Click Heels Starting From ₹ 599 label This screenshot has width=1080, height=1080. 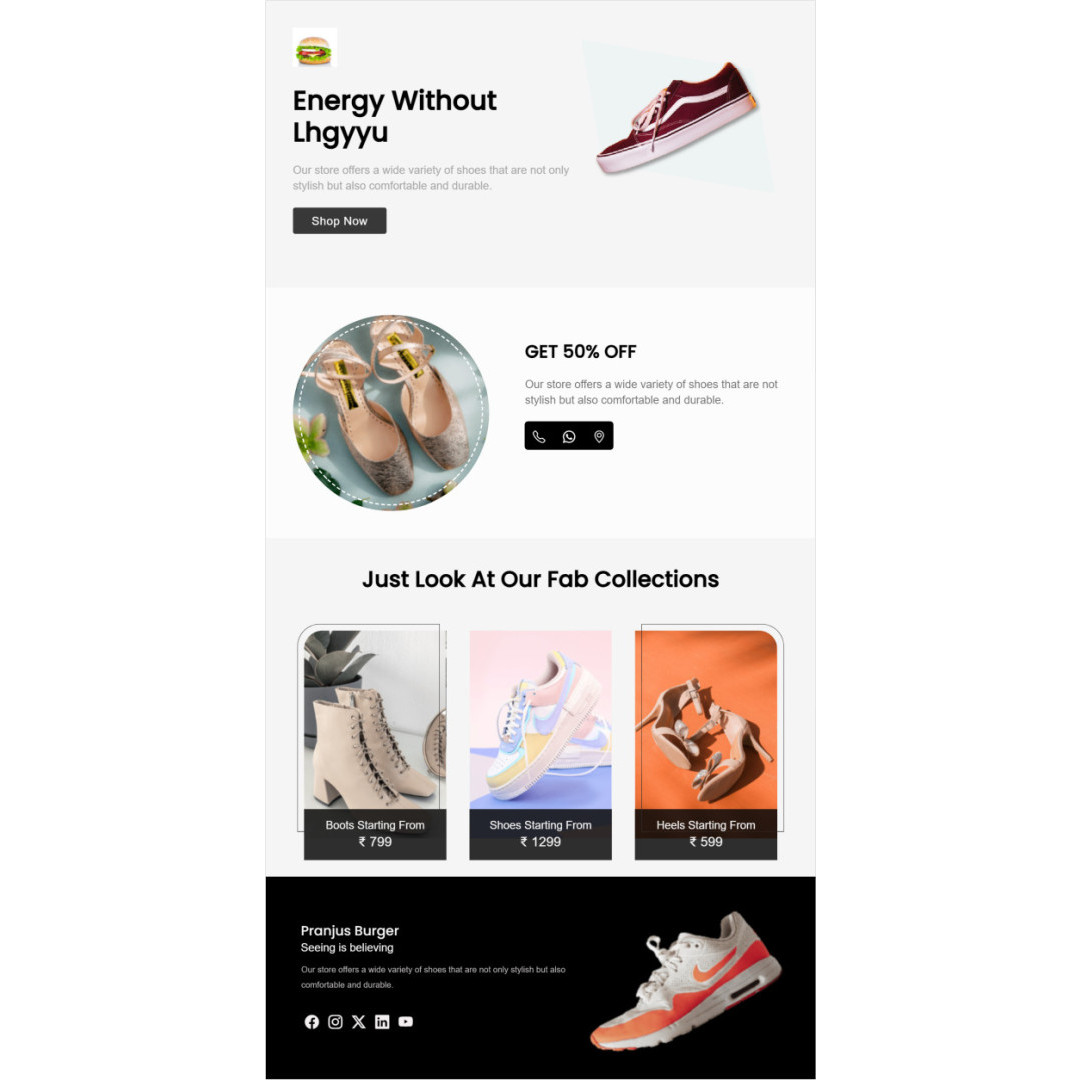pyautogui.click(x=706, y=834)
